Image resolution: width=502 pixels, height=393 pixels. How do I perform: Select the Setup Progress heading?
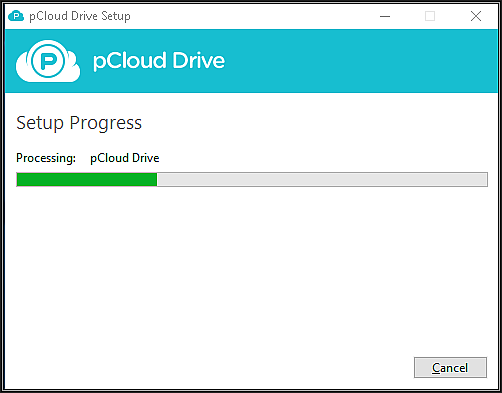tap(79, 123)
